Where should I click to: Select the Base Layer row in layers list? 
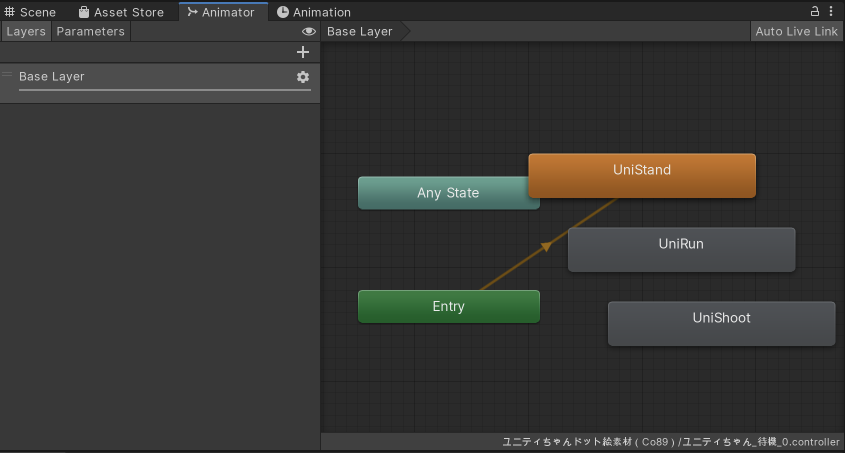pyautogui.click(x=160, y=83)
